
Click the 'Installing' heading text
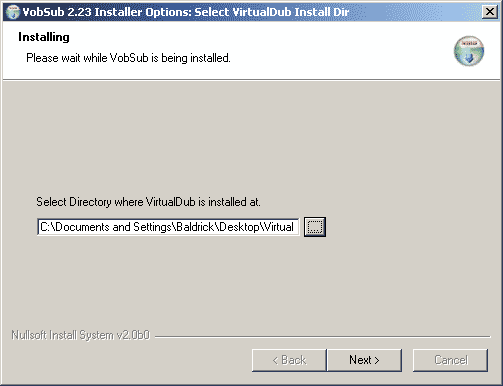(44, 37)
